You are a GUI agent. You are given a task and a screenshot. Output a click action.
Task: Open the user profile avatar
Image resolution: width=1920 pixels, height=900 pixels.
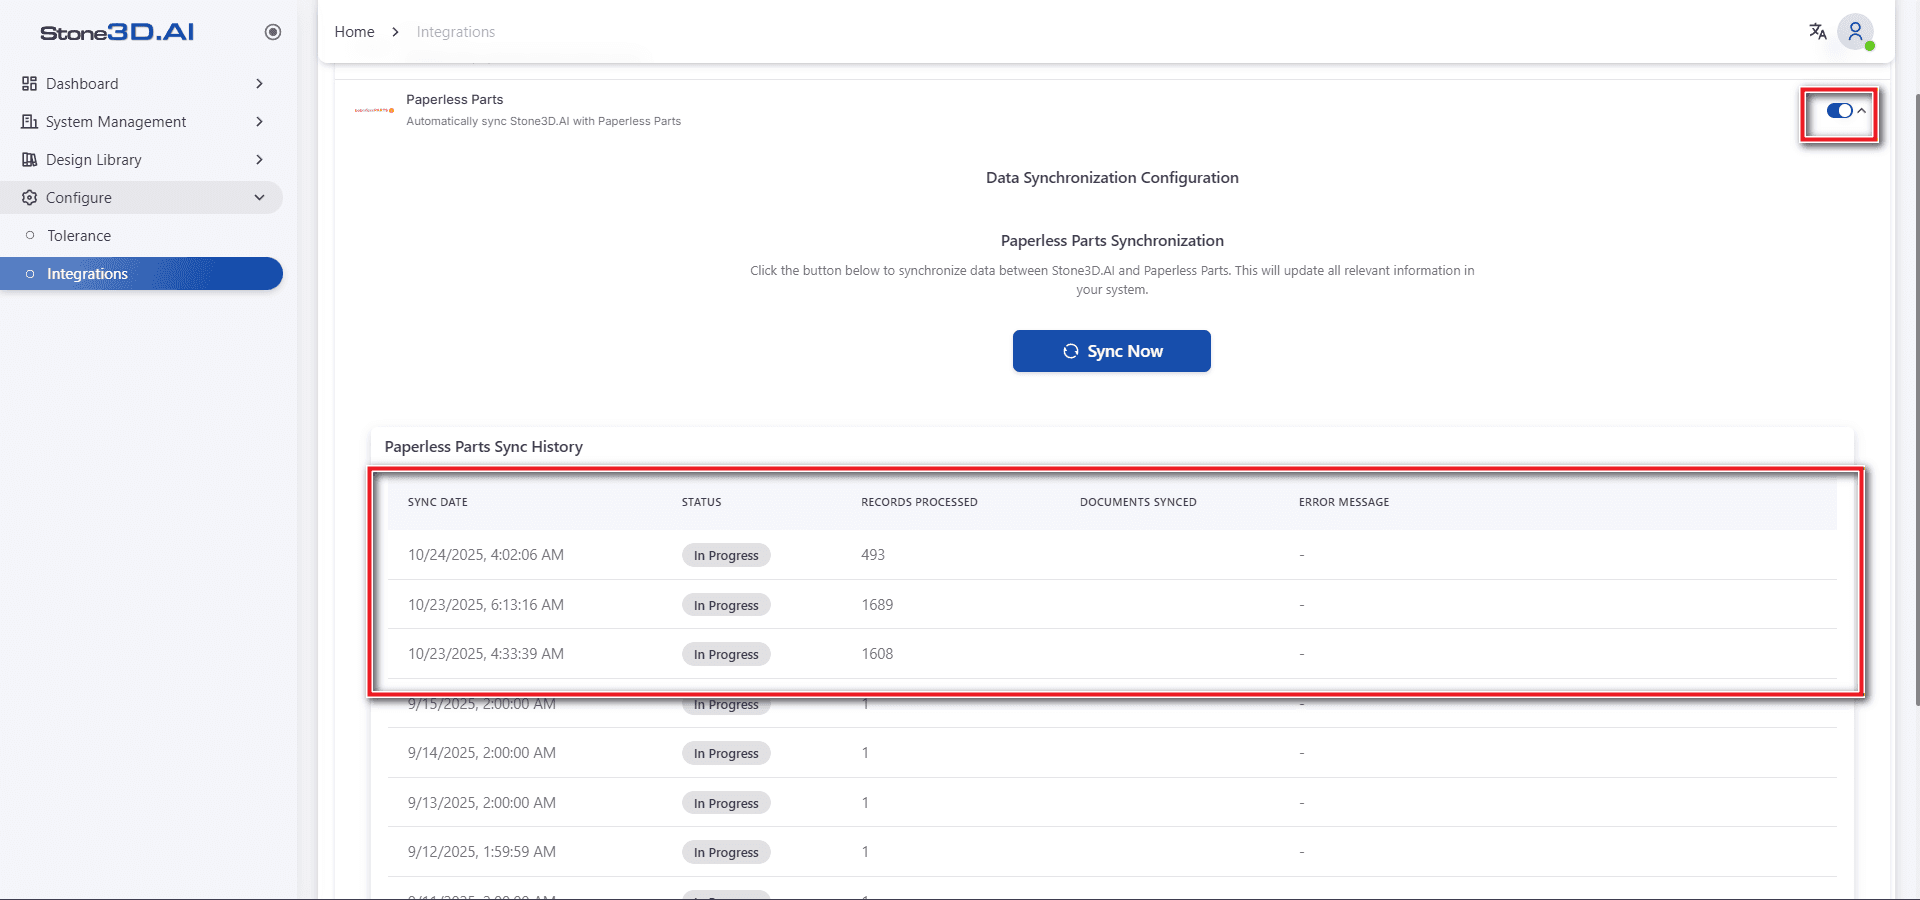pyautogui.click(x=1855, y=32)
